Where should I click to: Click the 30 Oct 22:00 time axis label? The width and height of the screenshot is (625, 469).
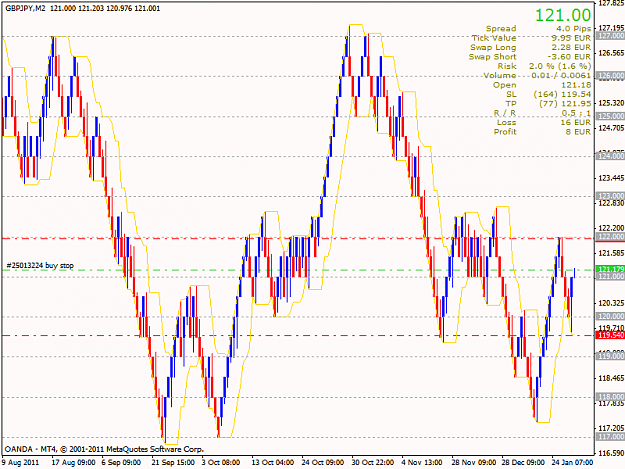click(x=373, y=462)
